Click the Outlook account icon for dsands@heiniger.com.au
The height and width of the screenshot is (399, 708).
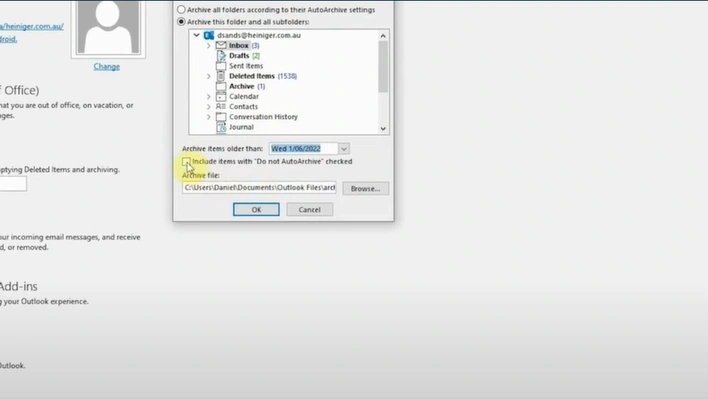(209, 35)
